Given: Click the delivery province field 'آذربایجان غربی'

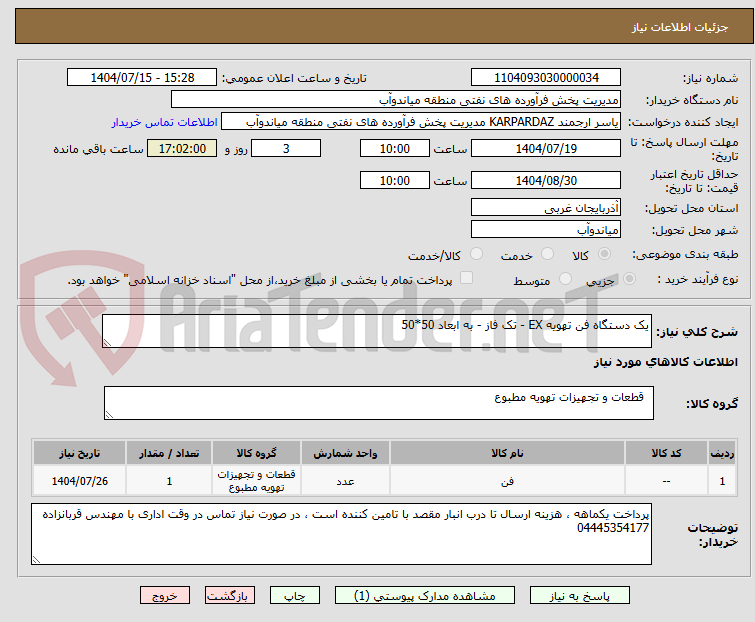Looking at the screenshot, I should [x=546, y=207].
